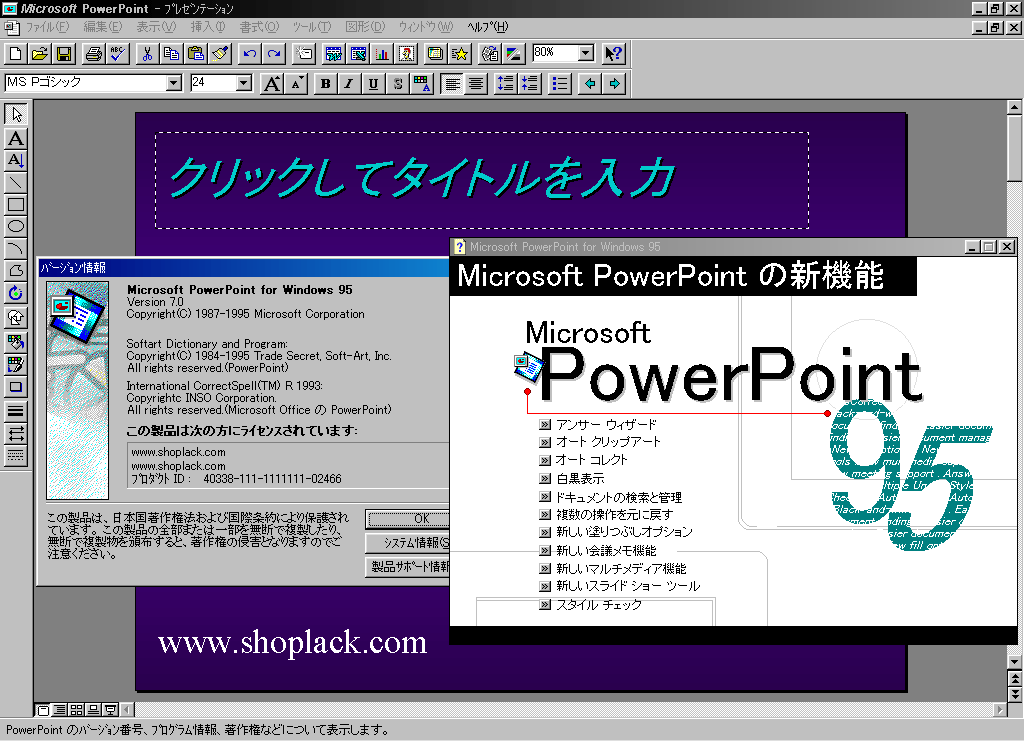Save using the floppy disk icon
The height and width of the screenshot is (741, 1024).
(64, 54)
